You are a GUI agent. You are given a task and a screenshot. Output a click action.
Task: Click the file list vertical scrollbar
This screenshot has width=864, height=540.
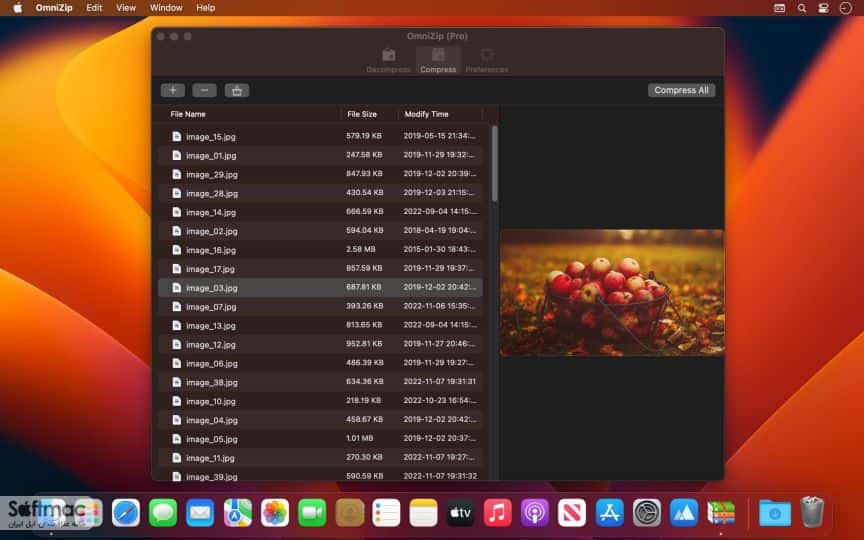tap(495, 164)
